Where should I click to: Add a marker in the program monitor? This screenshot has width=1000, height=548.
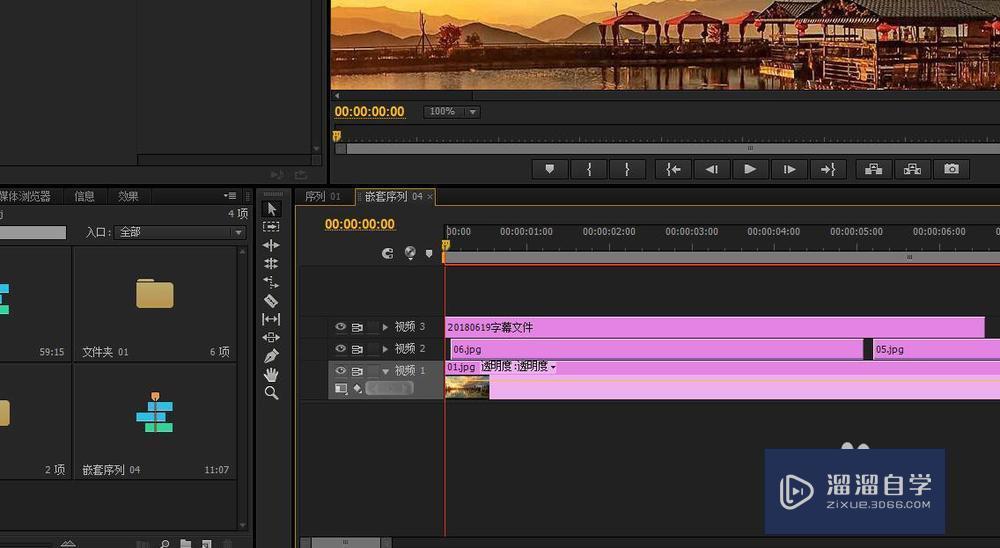(549, 170)
